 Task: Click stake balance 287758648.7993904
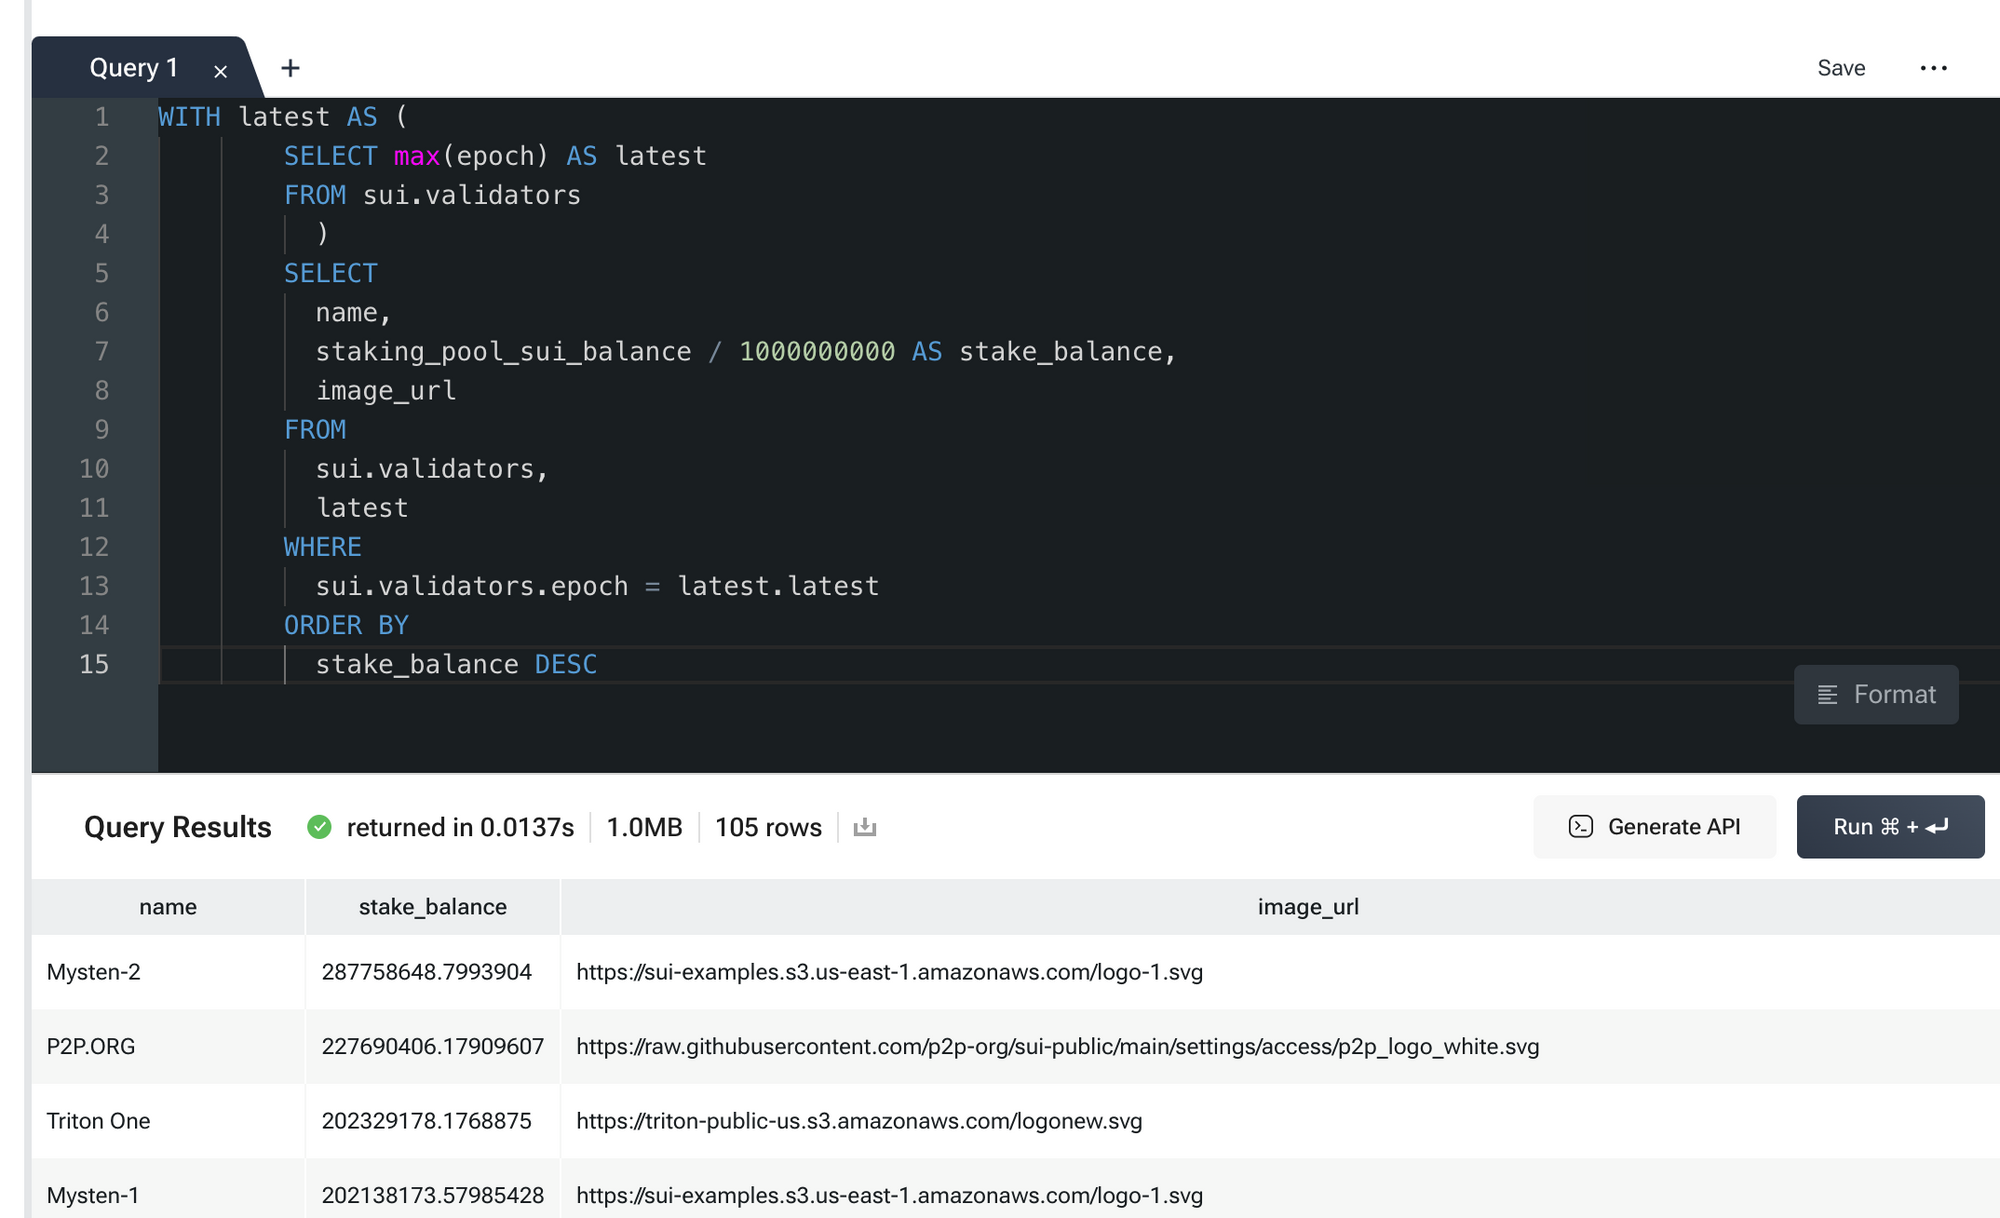(x=427, y=972)
